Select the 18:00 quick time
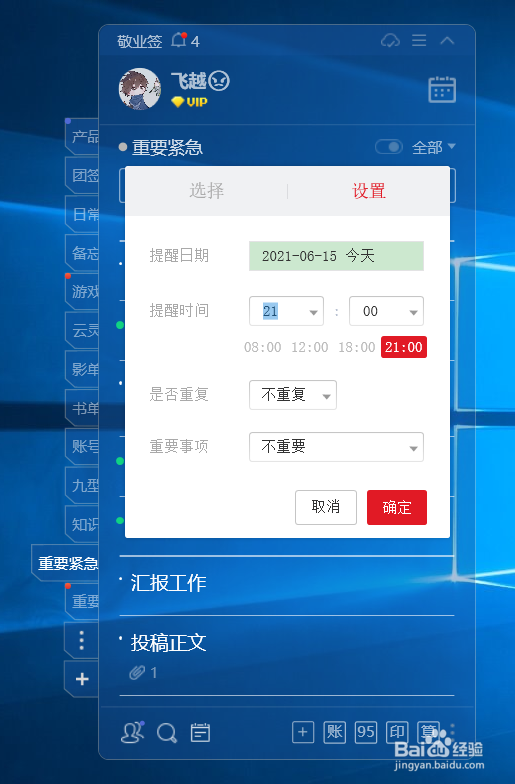The width and height of the screenshot is (515, 784). coord(356,347)
